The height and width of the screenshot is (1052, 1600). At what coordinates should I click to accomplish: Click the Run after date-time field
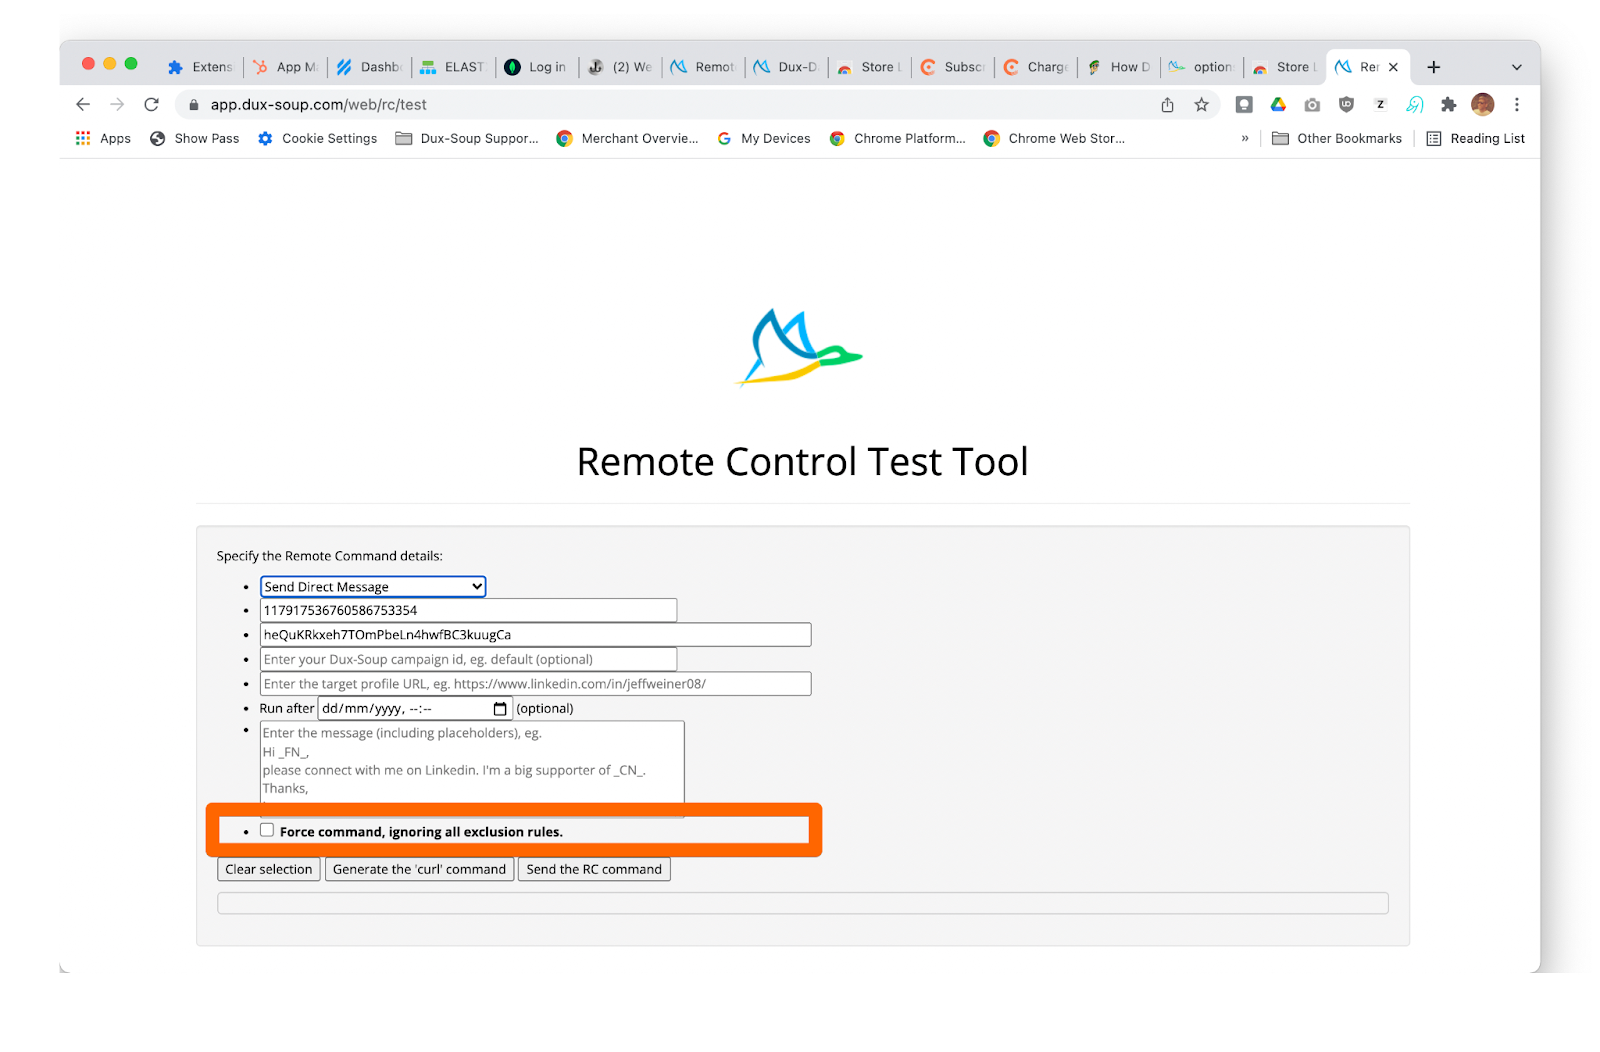415,708
